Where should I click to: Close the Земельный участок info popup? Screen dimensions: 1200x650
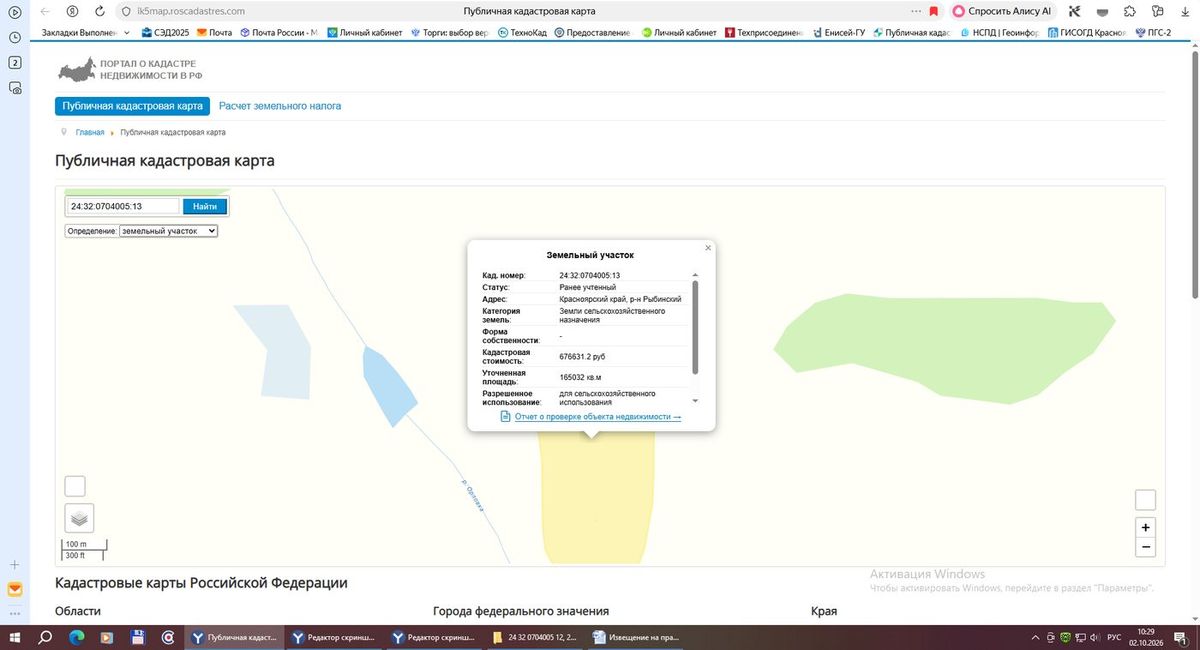[708, 247]
